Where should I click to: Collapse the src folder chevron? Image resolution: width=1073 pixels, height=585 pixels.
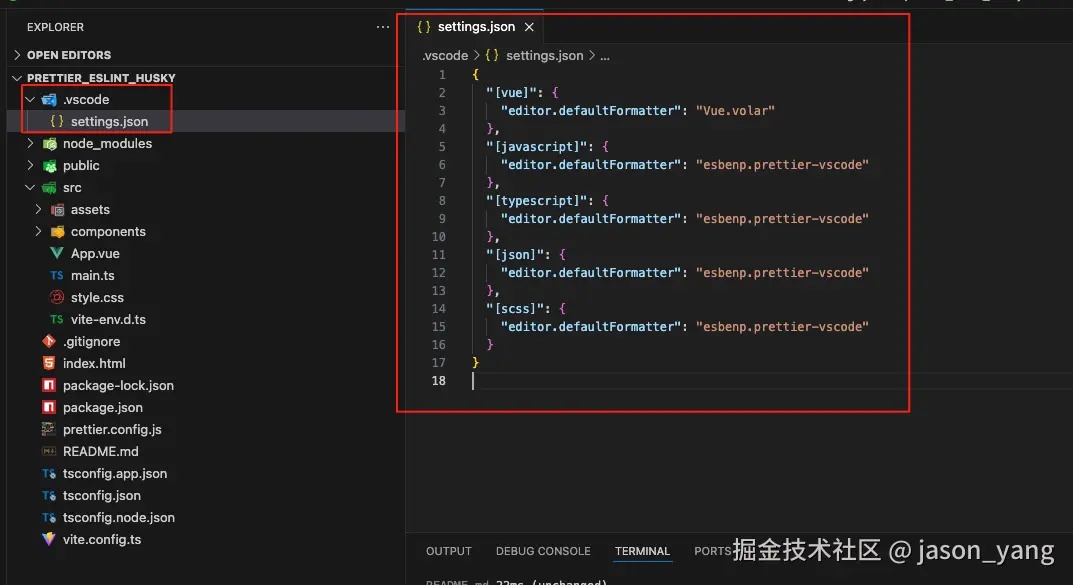(x=30, y=187)
